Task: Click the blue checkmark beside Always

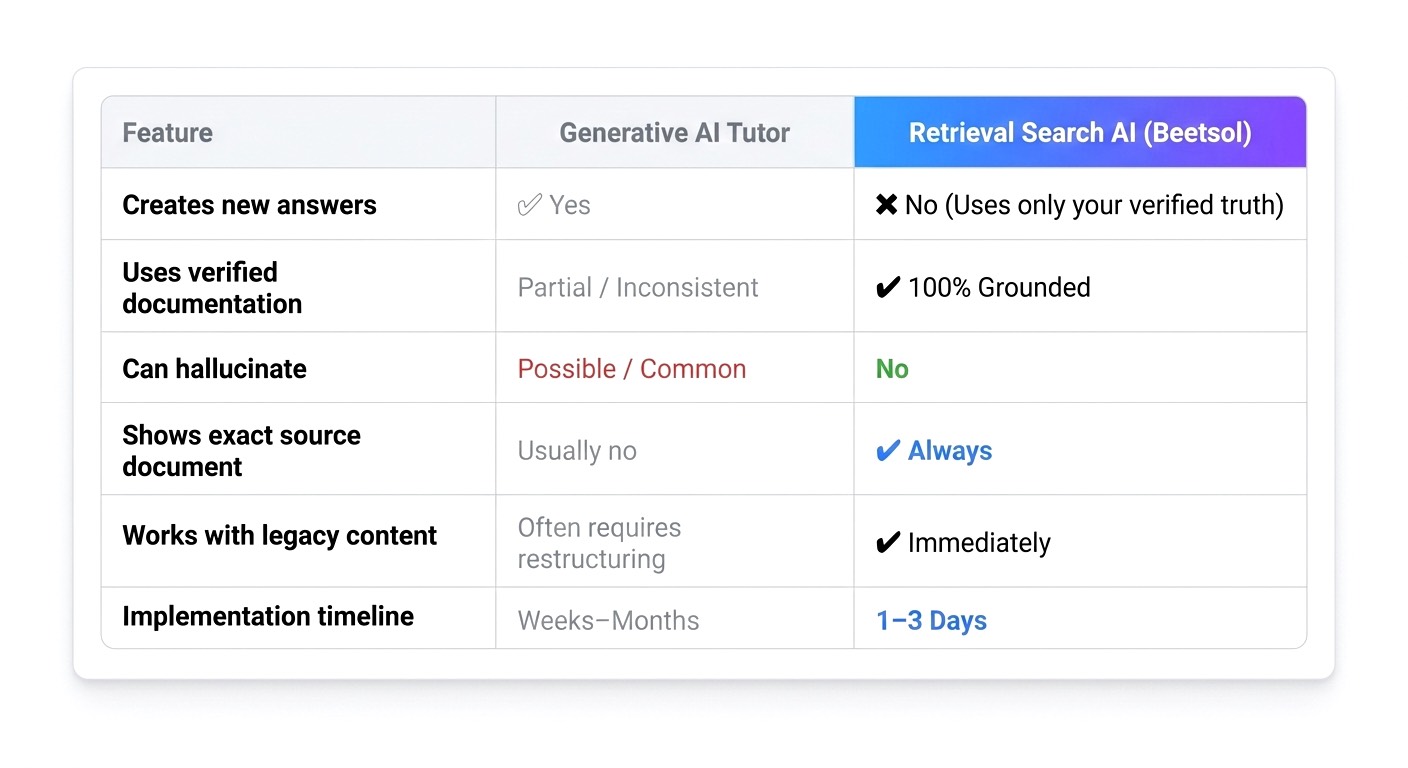Action: click(x=887, y=451)
